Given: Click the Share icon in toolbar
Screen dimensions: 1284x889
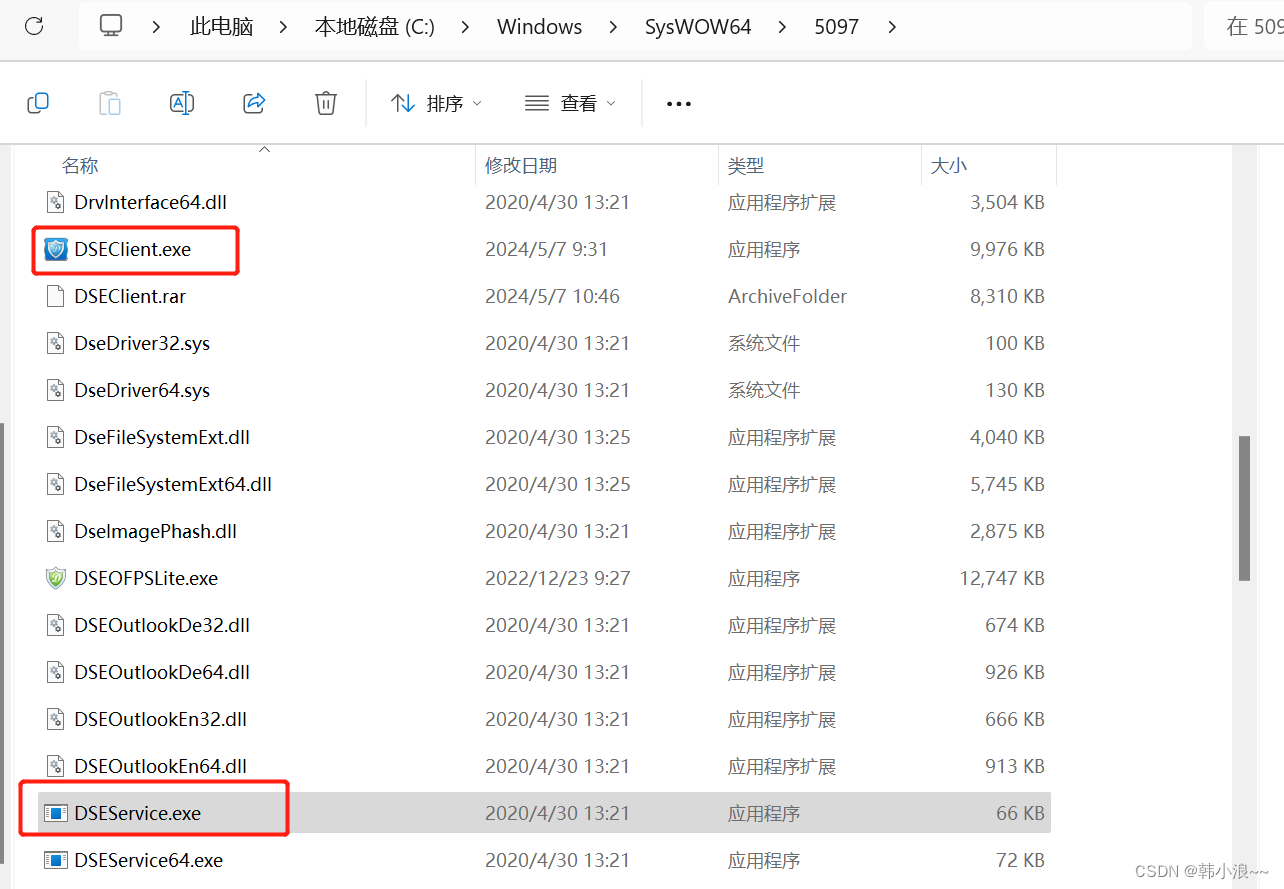Looking at the screenshot, I should [254, 103].
